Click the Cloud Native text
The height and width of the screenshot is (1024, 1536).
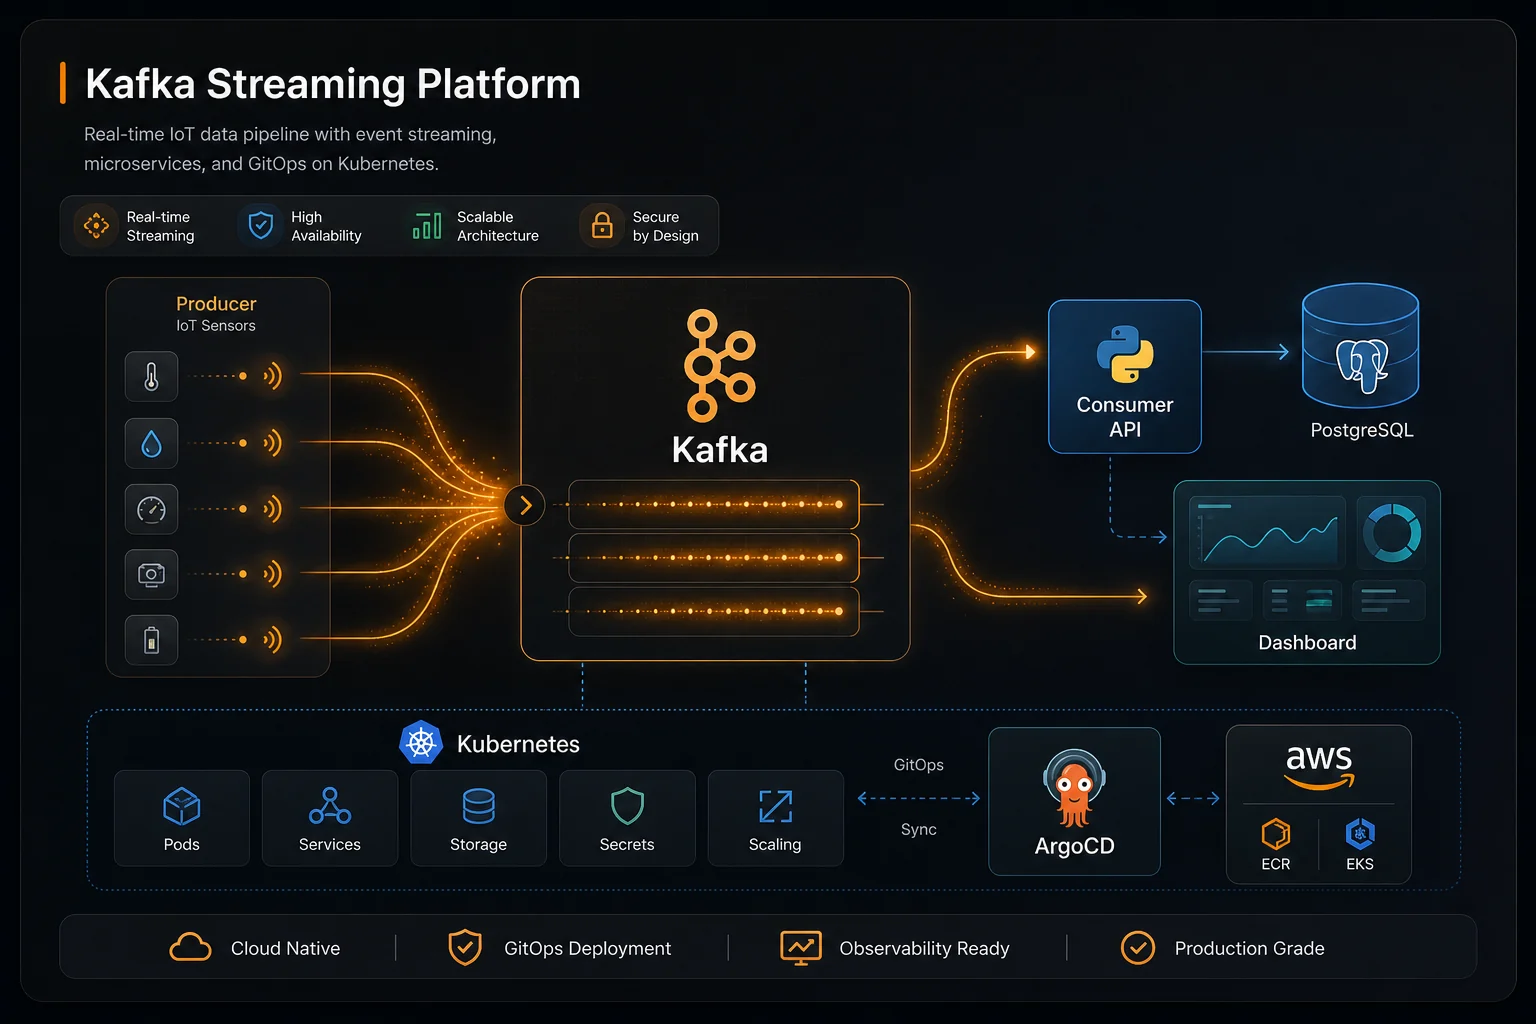click(x=285, y=948)
